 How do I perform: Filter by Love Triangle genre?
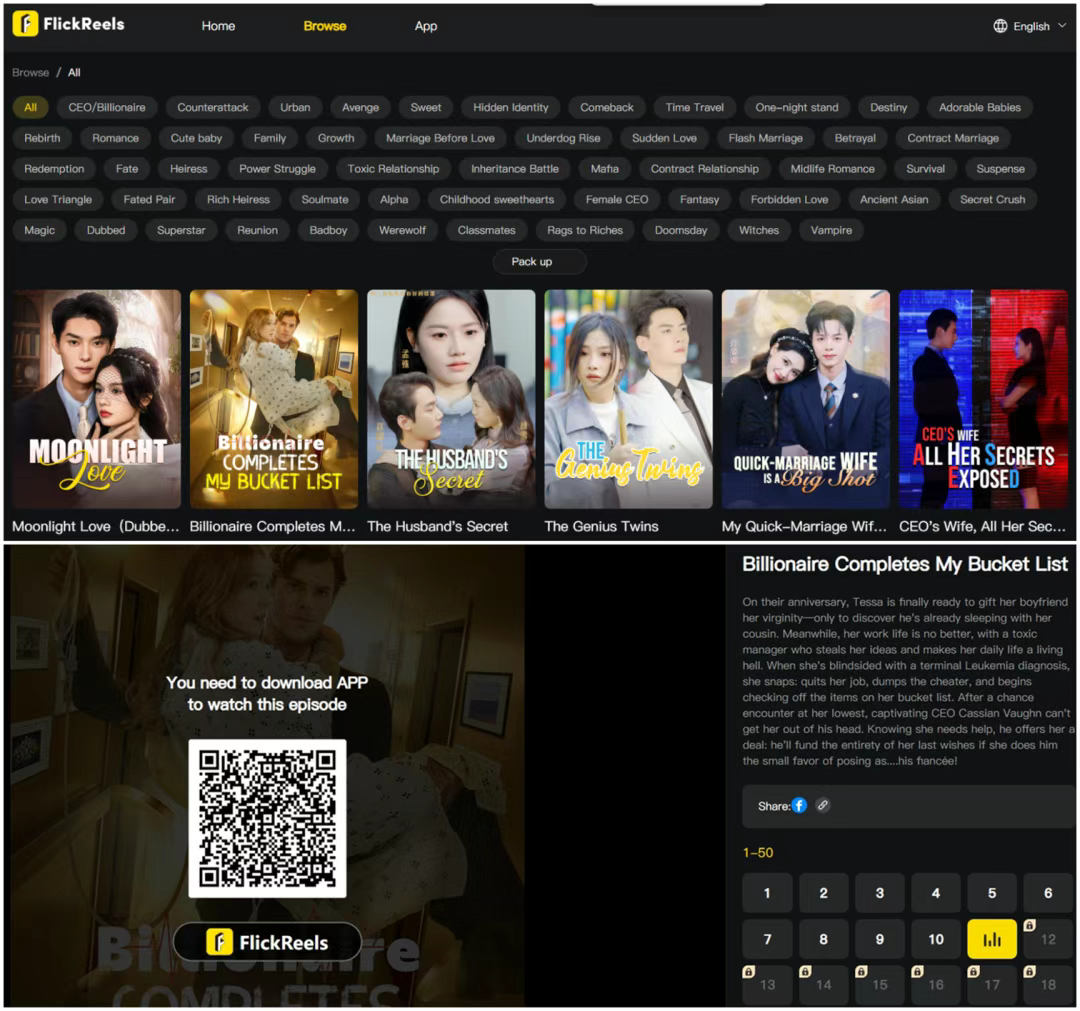pos(58,200)
